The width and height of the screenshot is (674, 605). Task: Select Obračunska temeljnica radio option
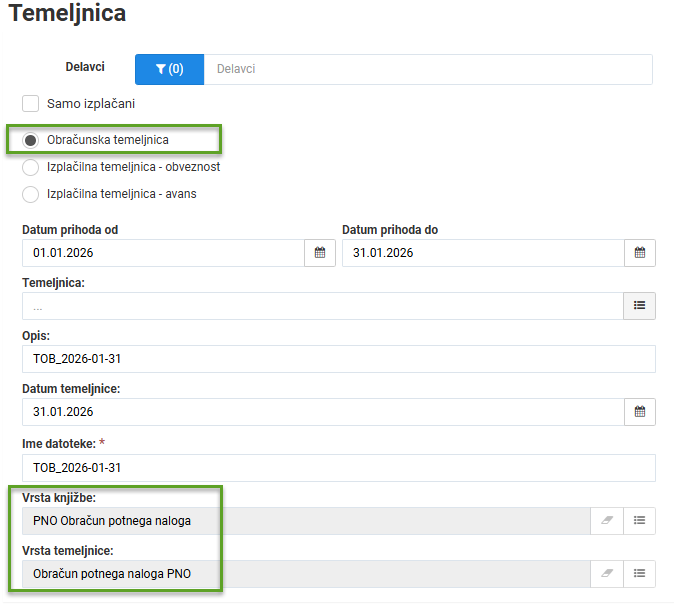[31, 140]
